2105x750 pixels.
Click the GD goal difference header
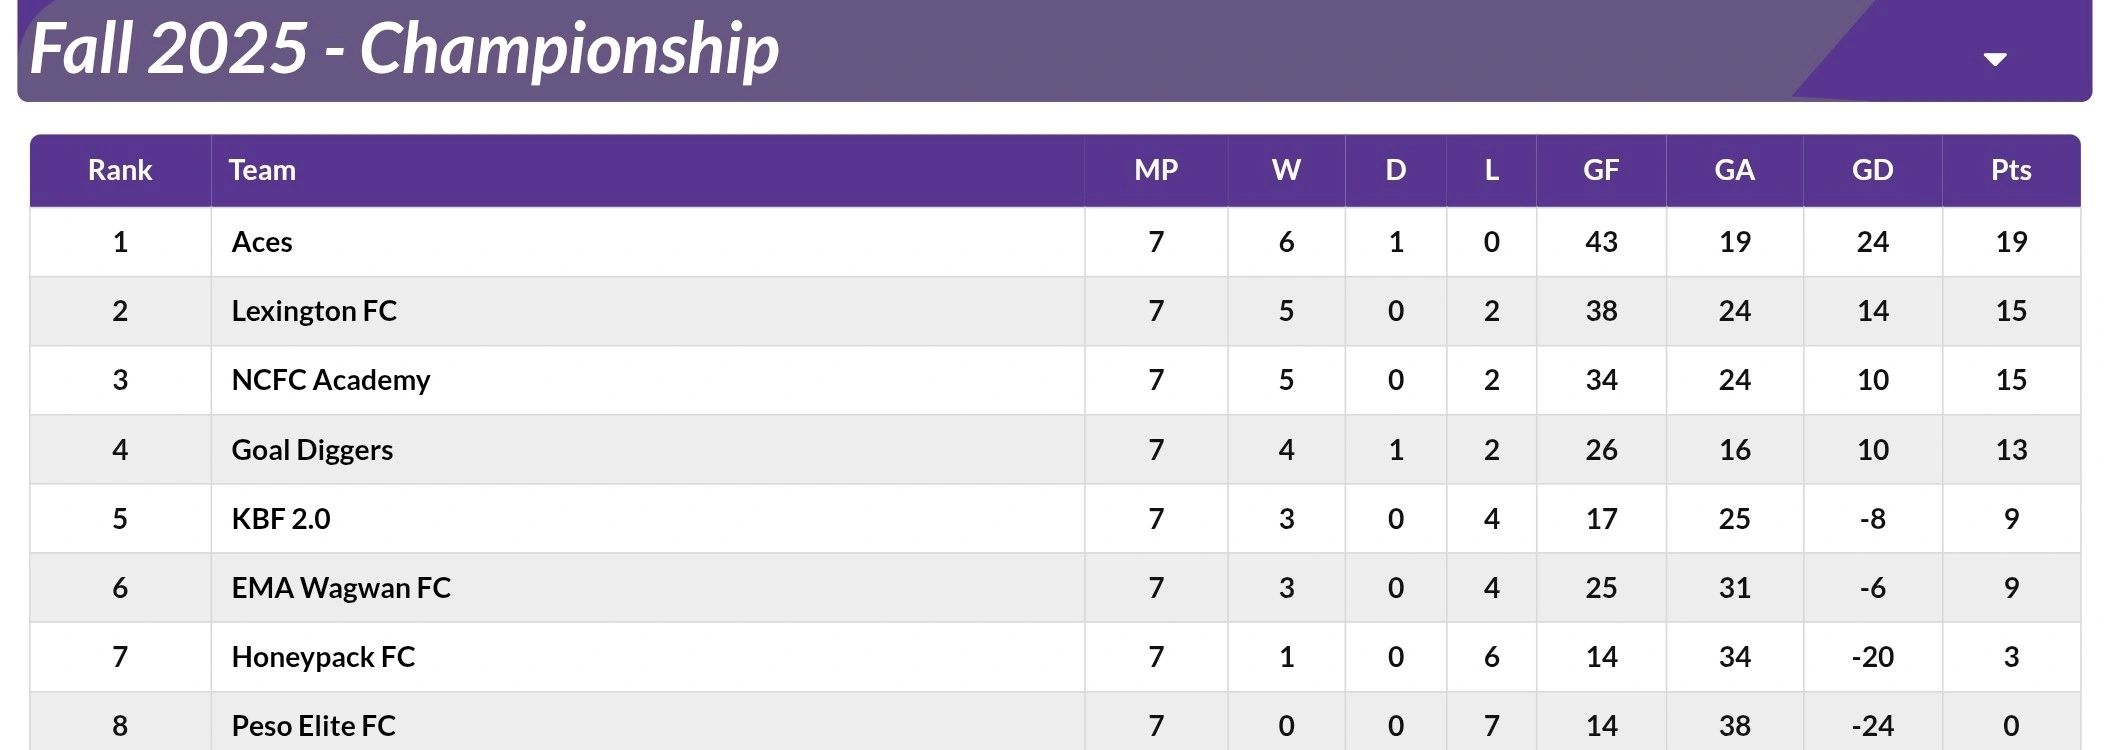point(1872,170)
